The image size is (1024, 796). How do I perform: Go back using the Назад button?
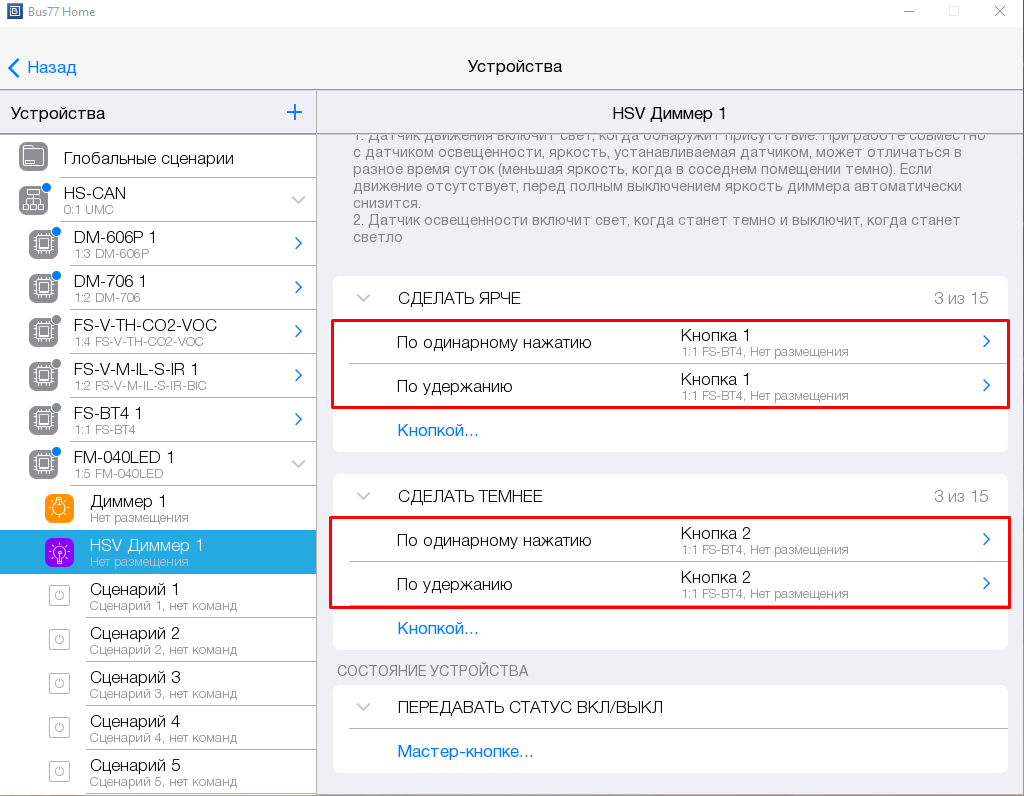tap(43, 67)
